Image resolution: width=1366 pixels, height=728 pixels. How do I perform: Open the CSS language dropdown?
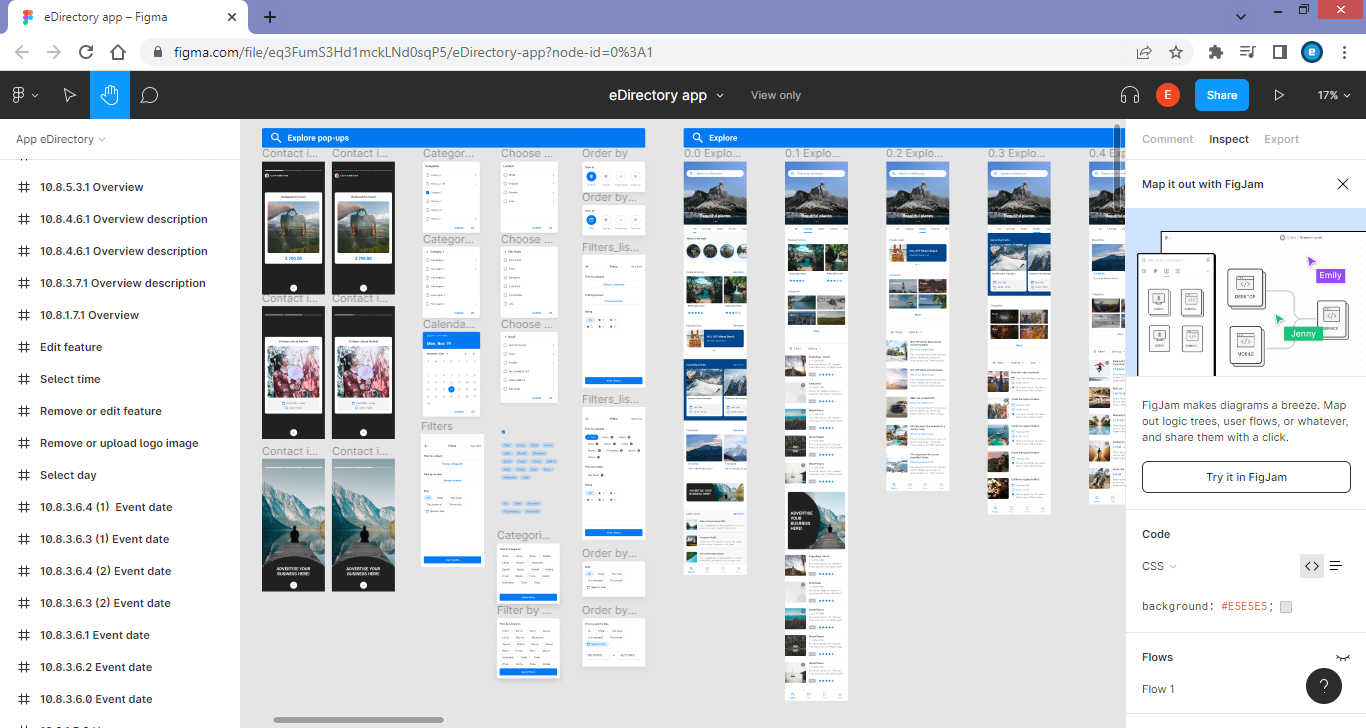[x=1159, y=566]
